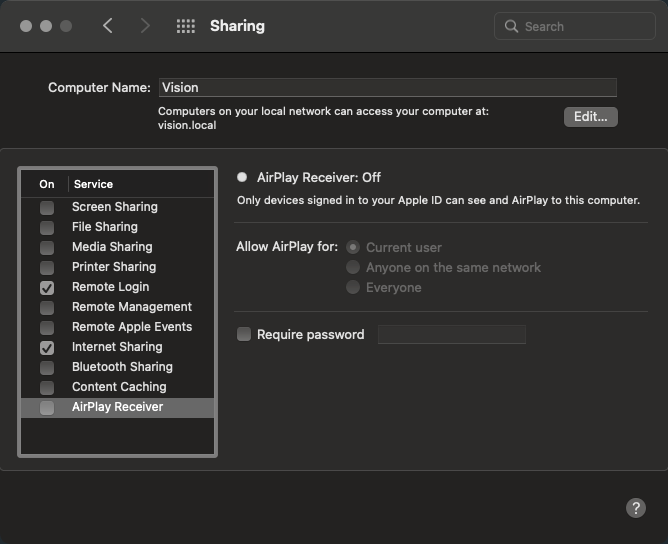Select Anyone on the same network

point(353,267)
